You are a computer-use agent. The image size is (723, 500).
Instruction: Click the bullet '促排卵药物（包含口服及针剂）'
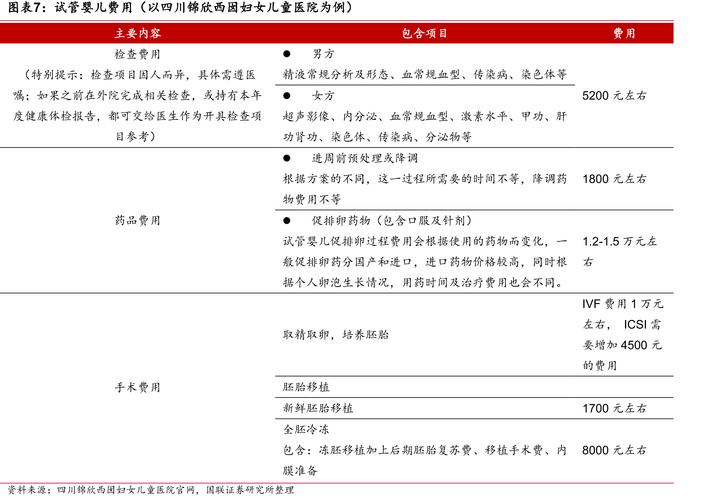coord(392,220)
